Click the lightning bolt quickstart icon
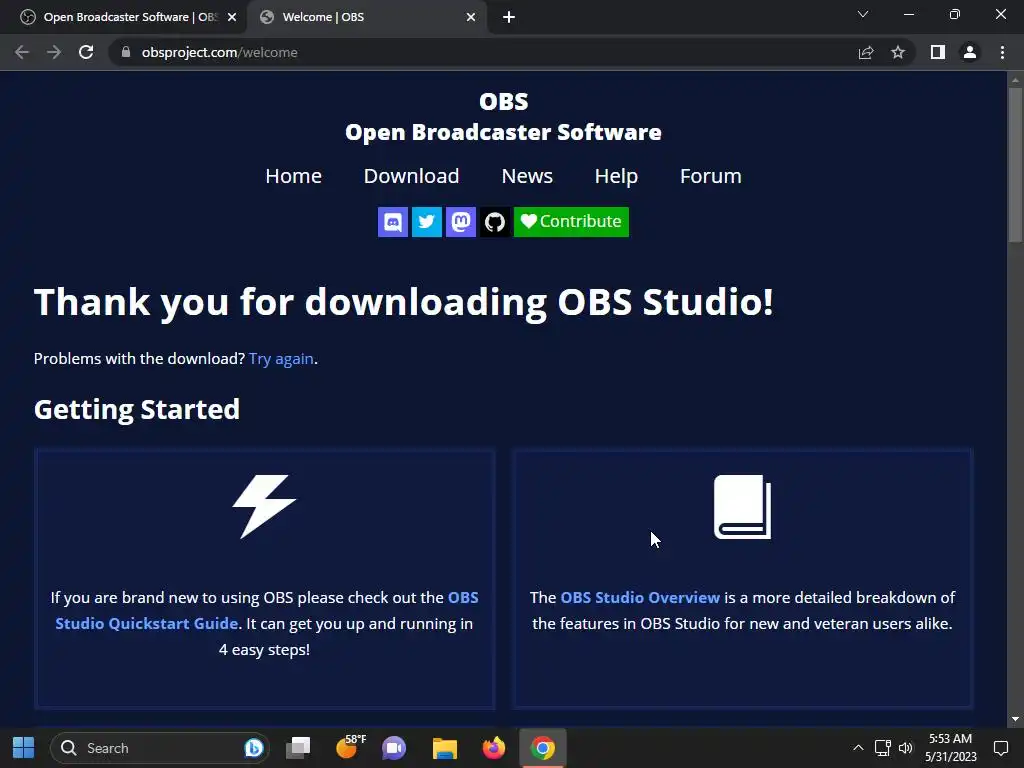This screenshot has width=1024, height=768. (264, 507)
